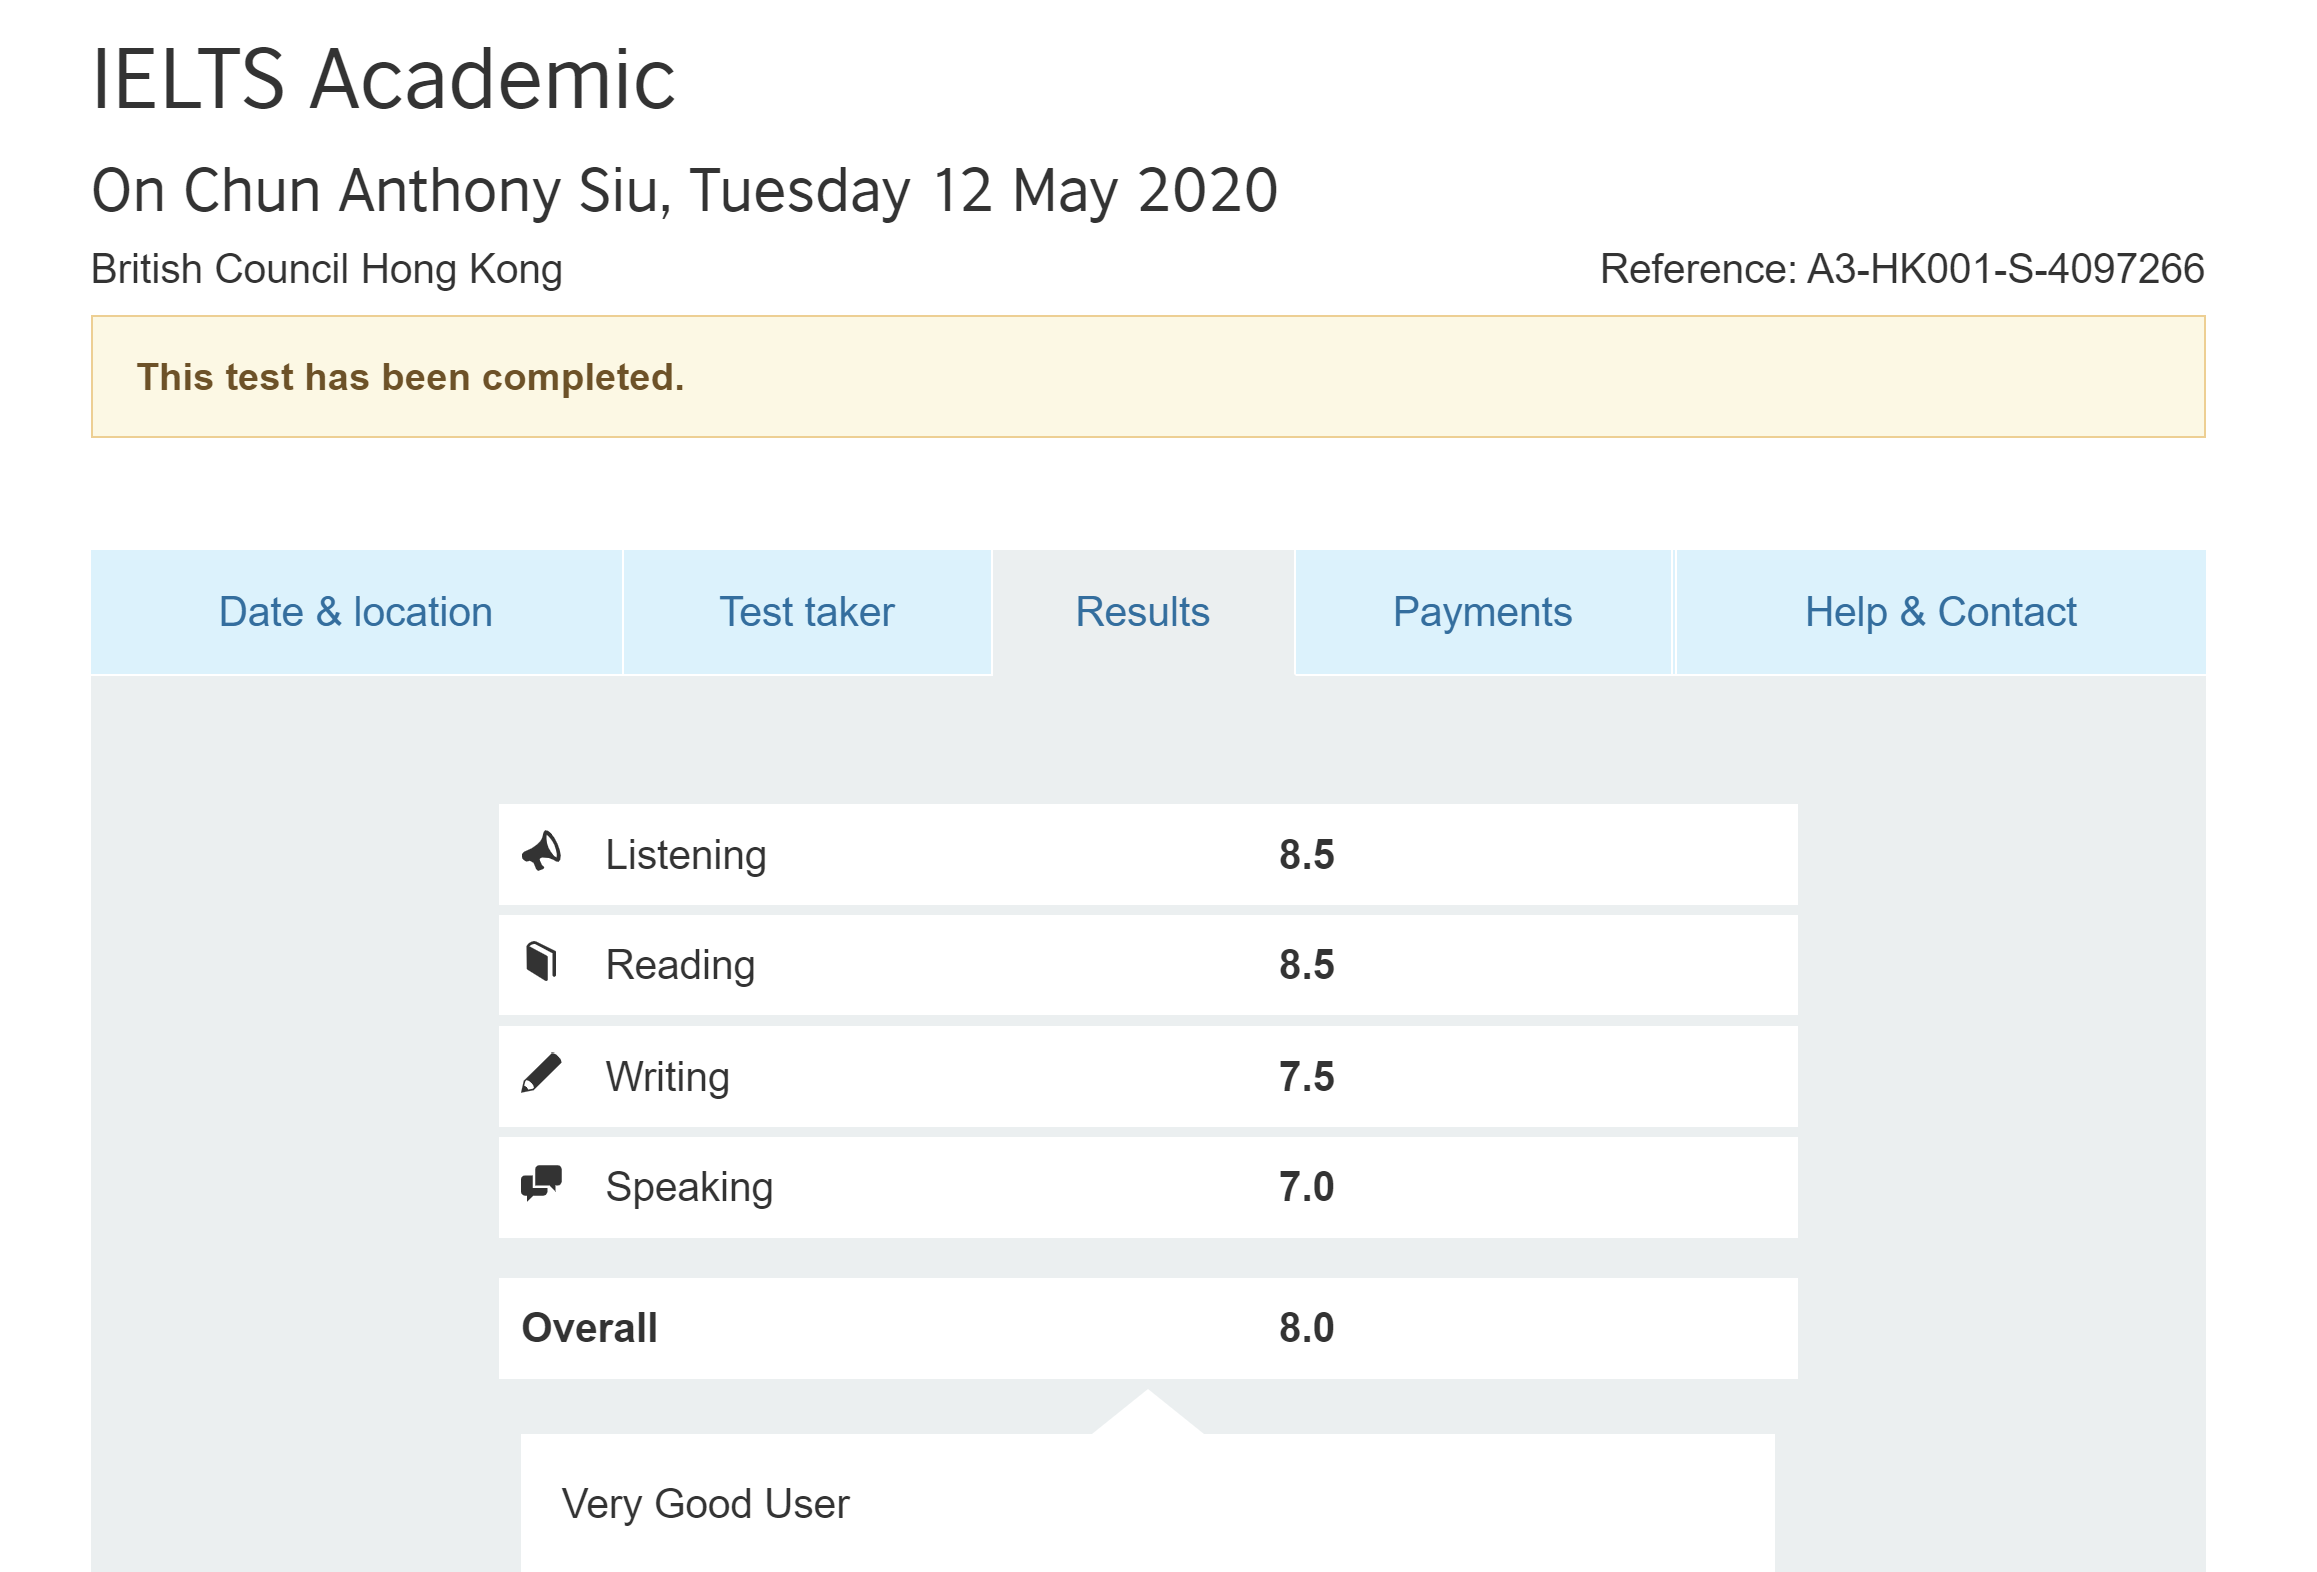The image size is (2317, 1572).
Task: Go to Help & Contact tab
Action: [x=1940, y=612]
